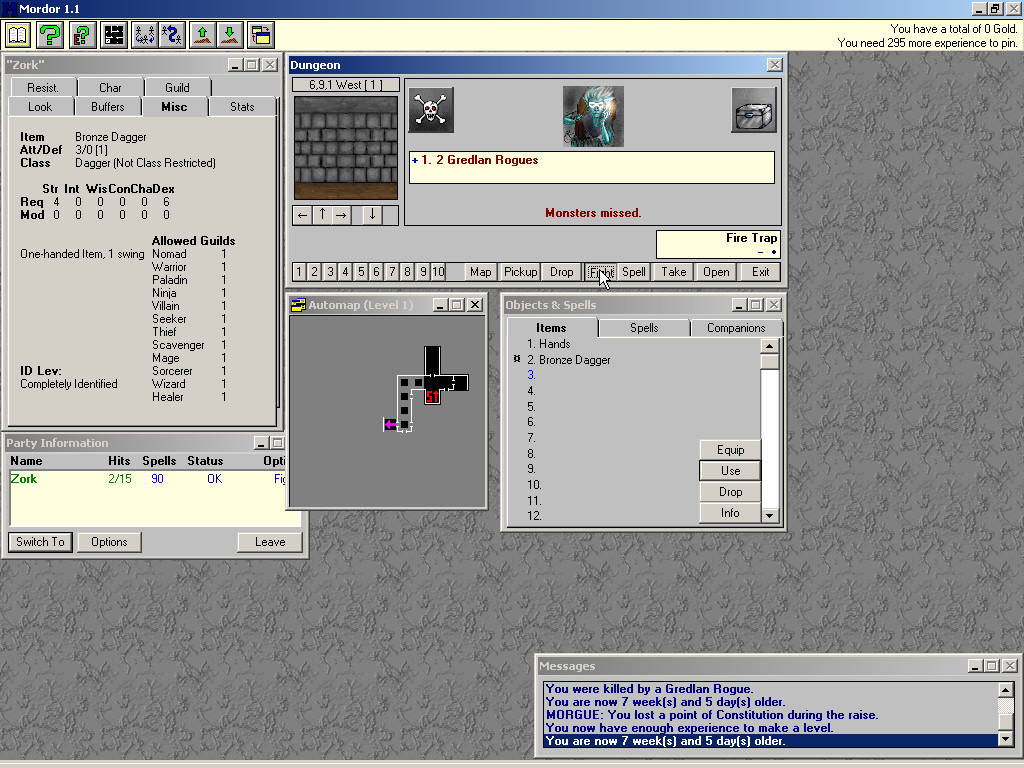Click the arrange windows toolbar icon
This screenshot has height=768, width=1024.
point(261,36)
